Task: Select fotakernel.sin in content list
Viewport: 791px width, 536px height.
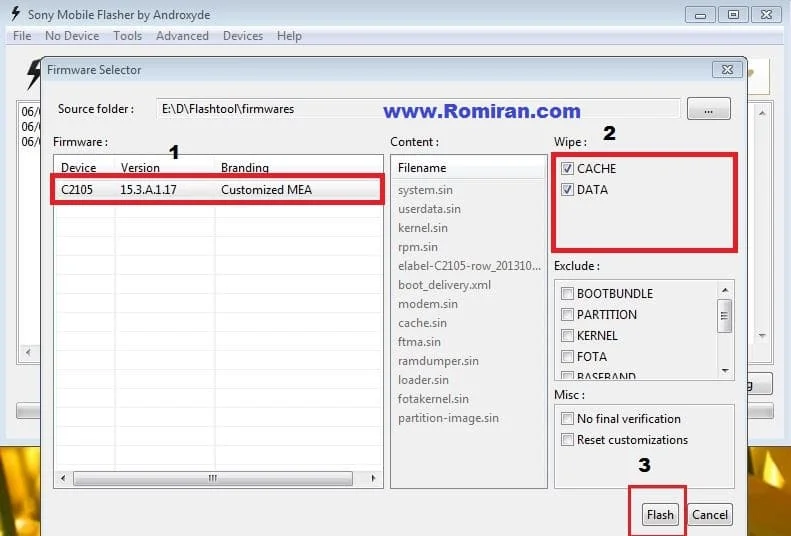Action: point(433,399)
